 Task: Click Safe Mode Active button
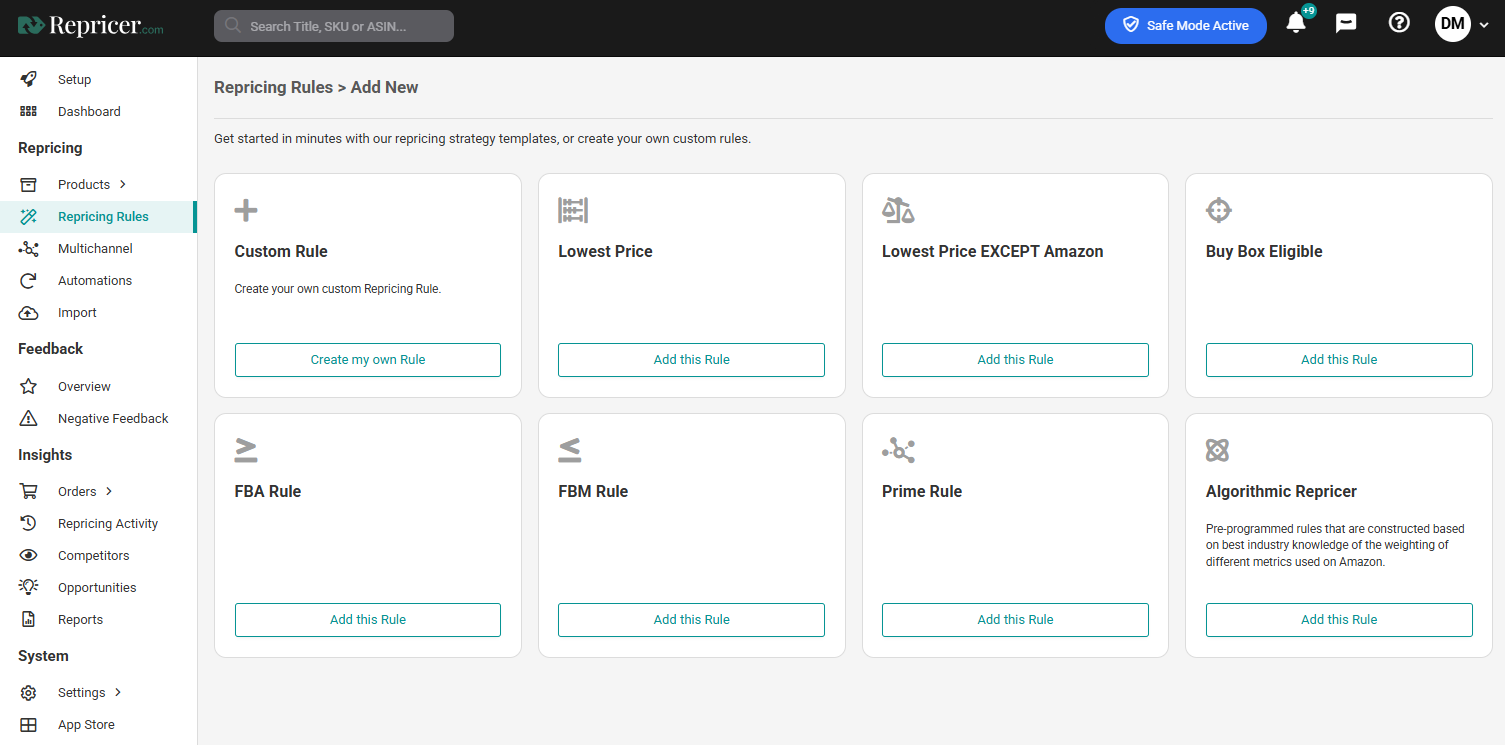[1186, 25]
